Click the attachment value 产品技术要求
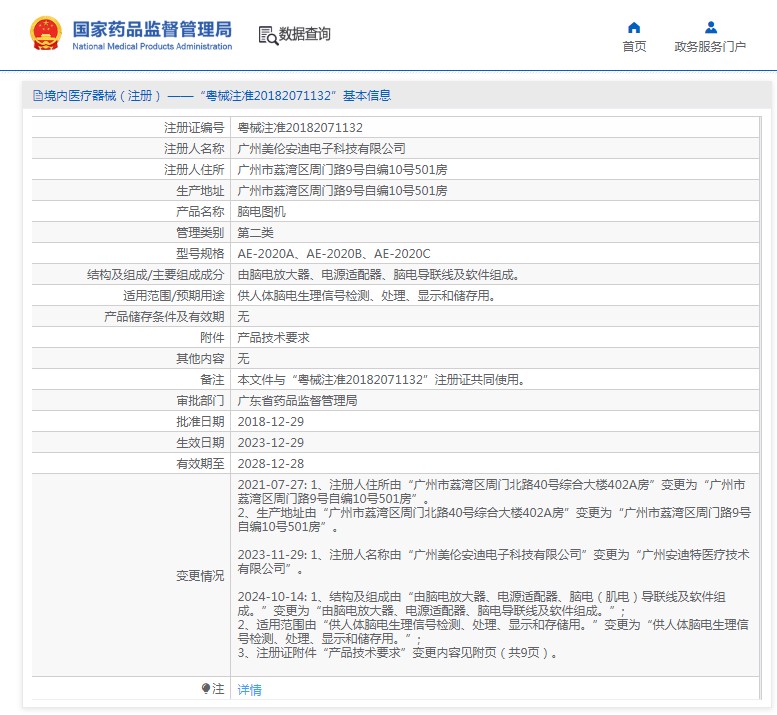Screen dimensions: 777x715 [273, 338]
